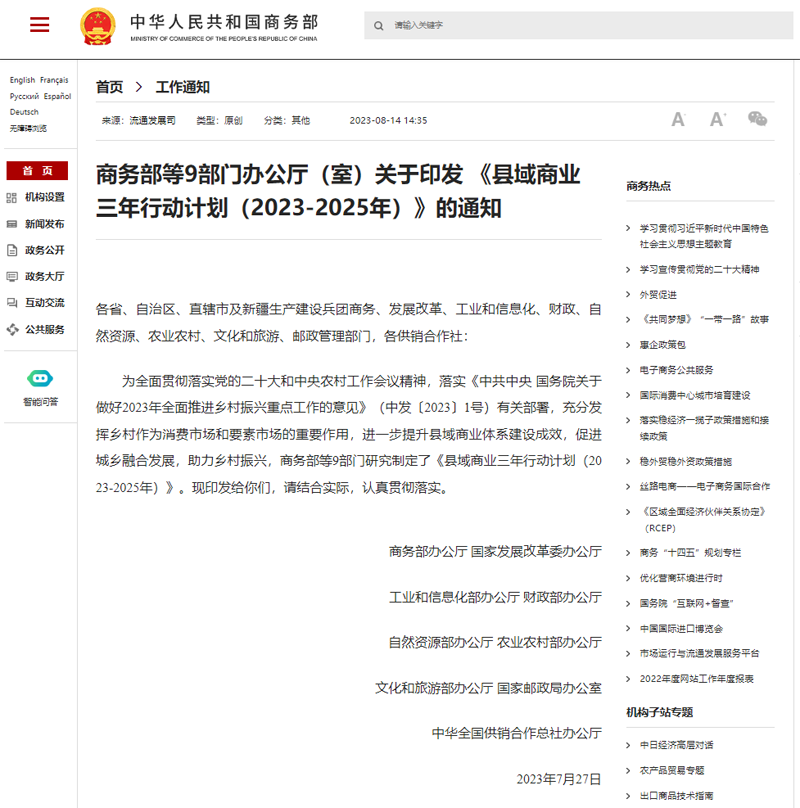This screenshot has width=800, height=808.
Task: Click the 机构设置 sidebar icon
Action: point(12,198)
